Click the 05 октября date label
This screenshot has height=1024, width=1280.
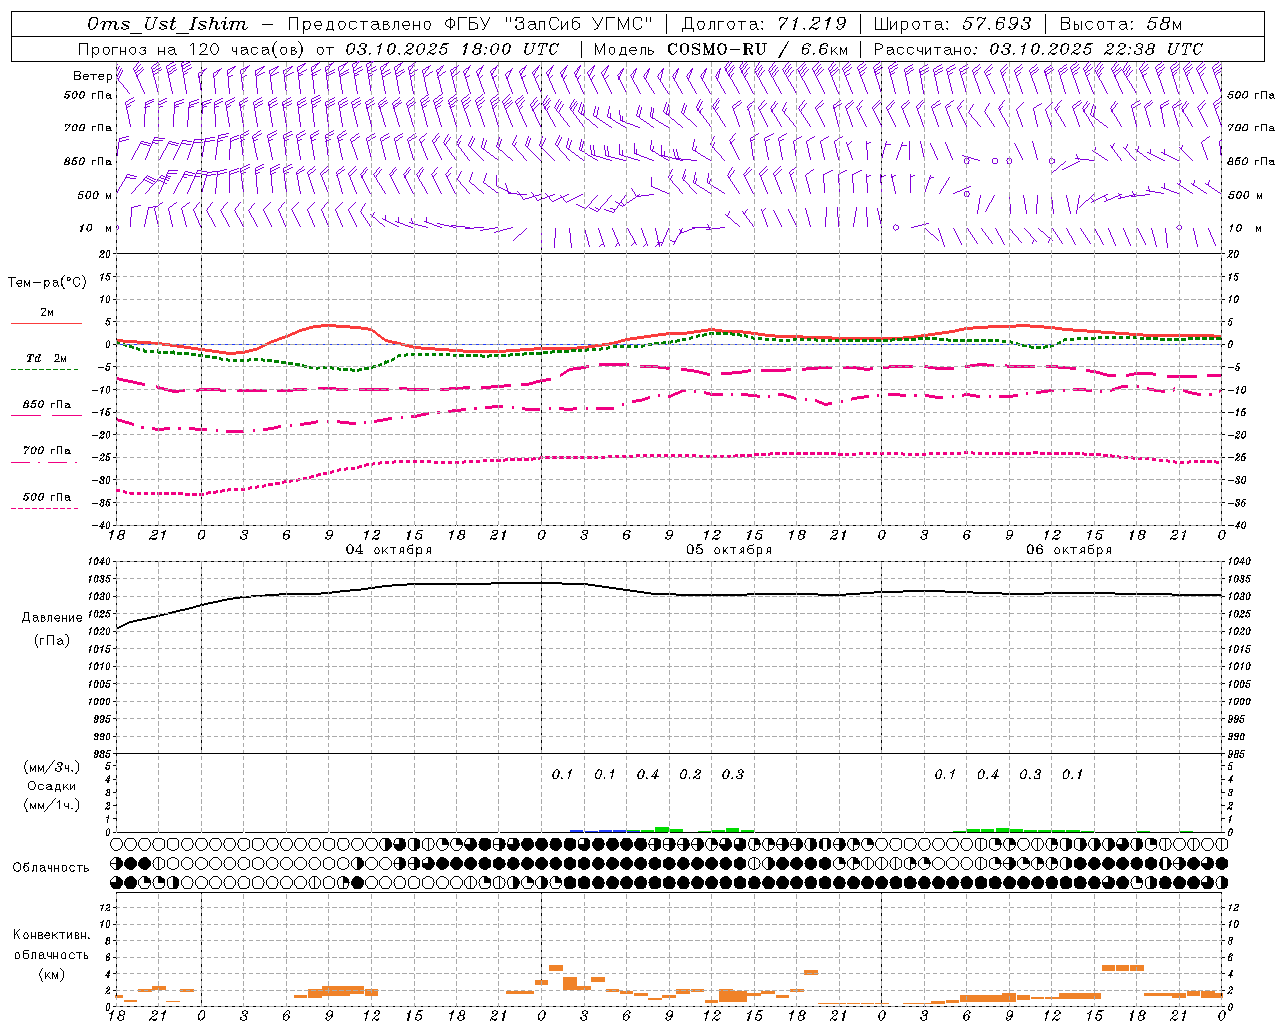[x=729, y=550]
